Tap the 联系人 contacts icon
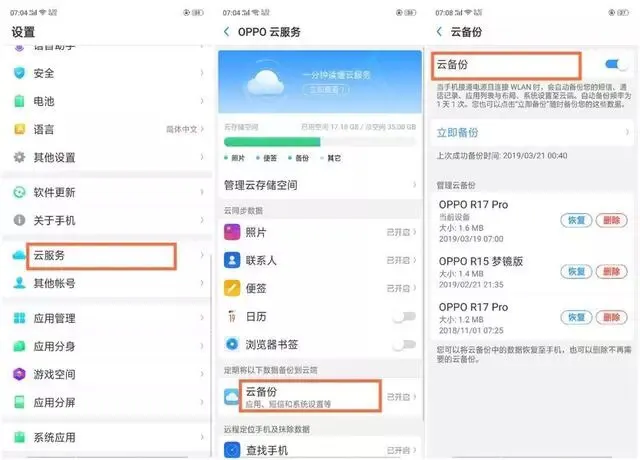640x460 pixels. point(232,260)
